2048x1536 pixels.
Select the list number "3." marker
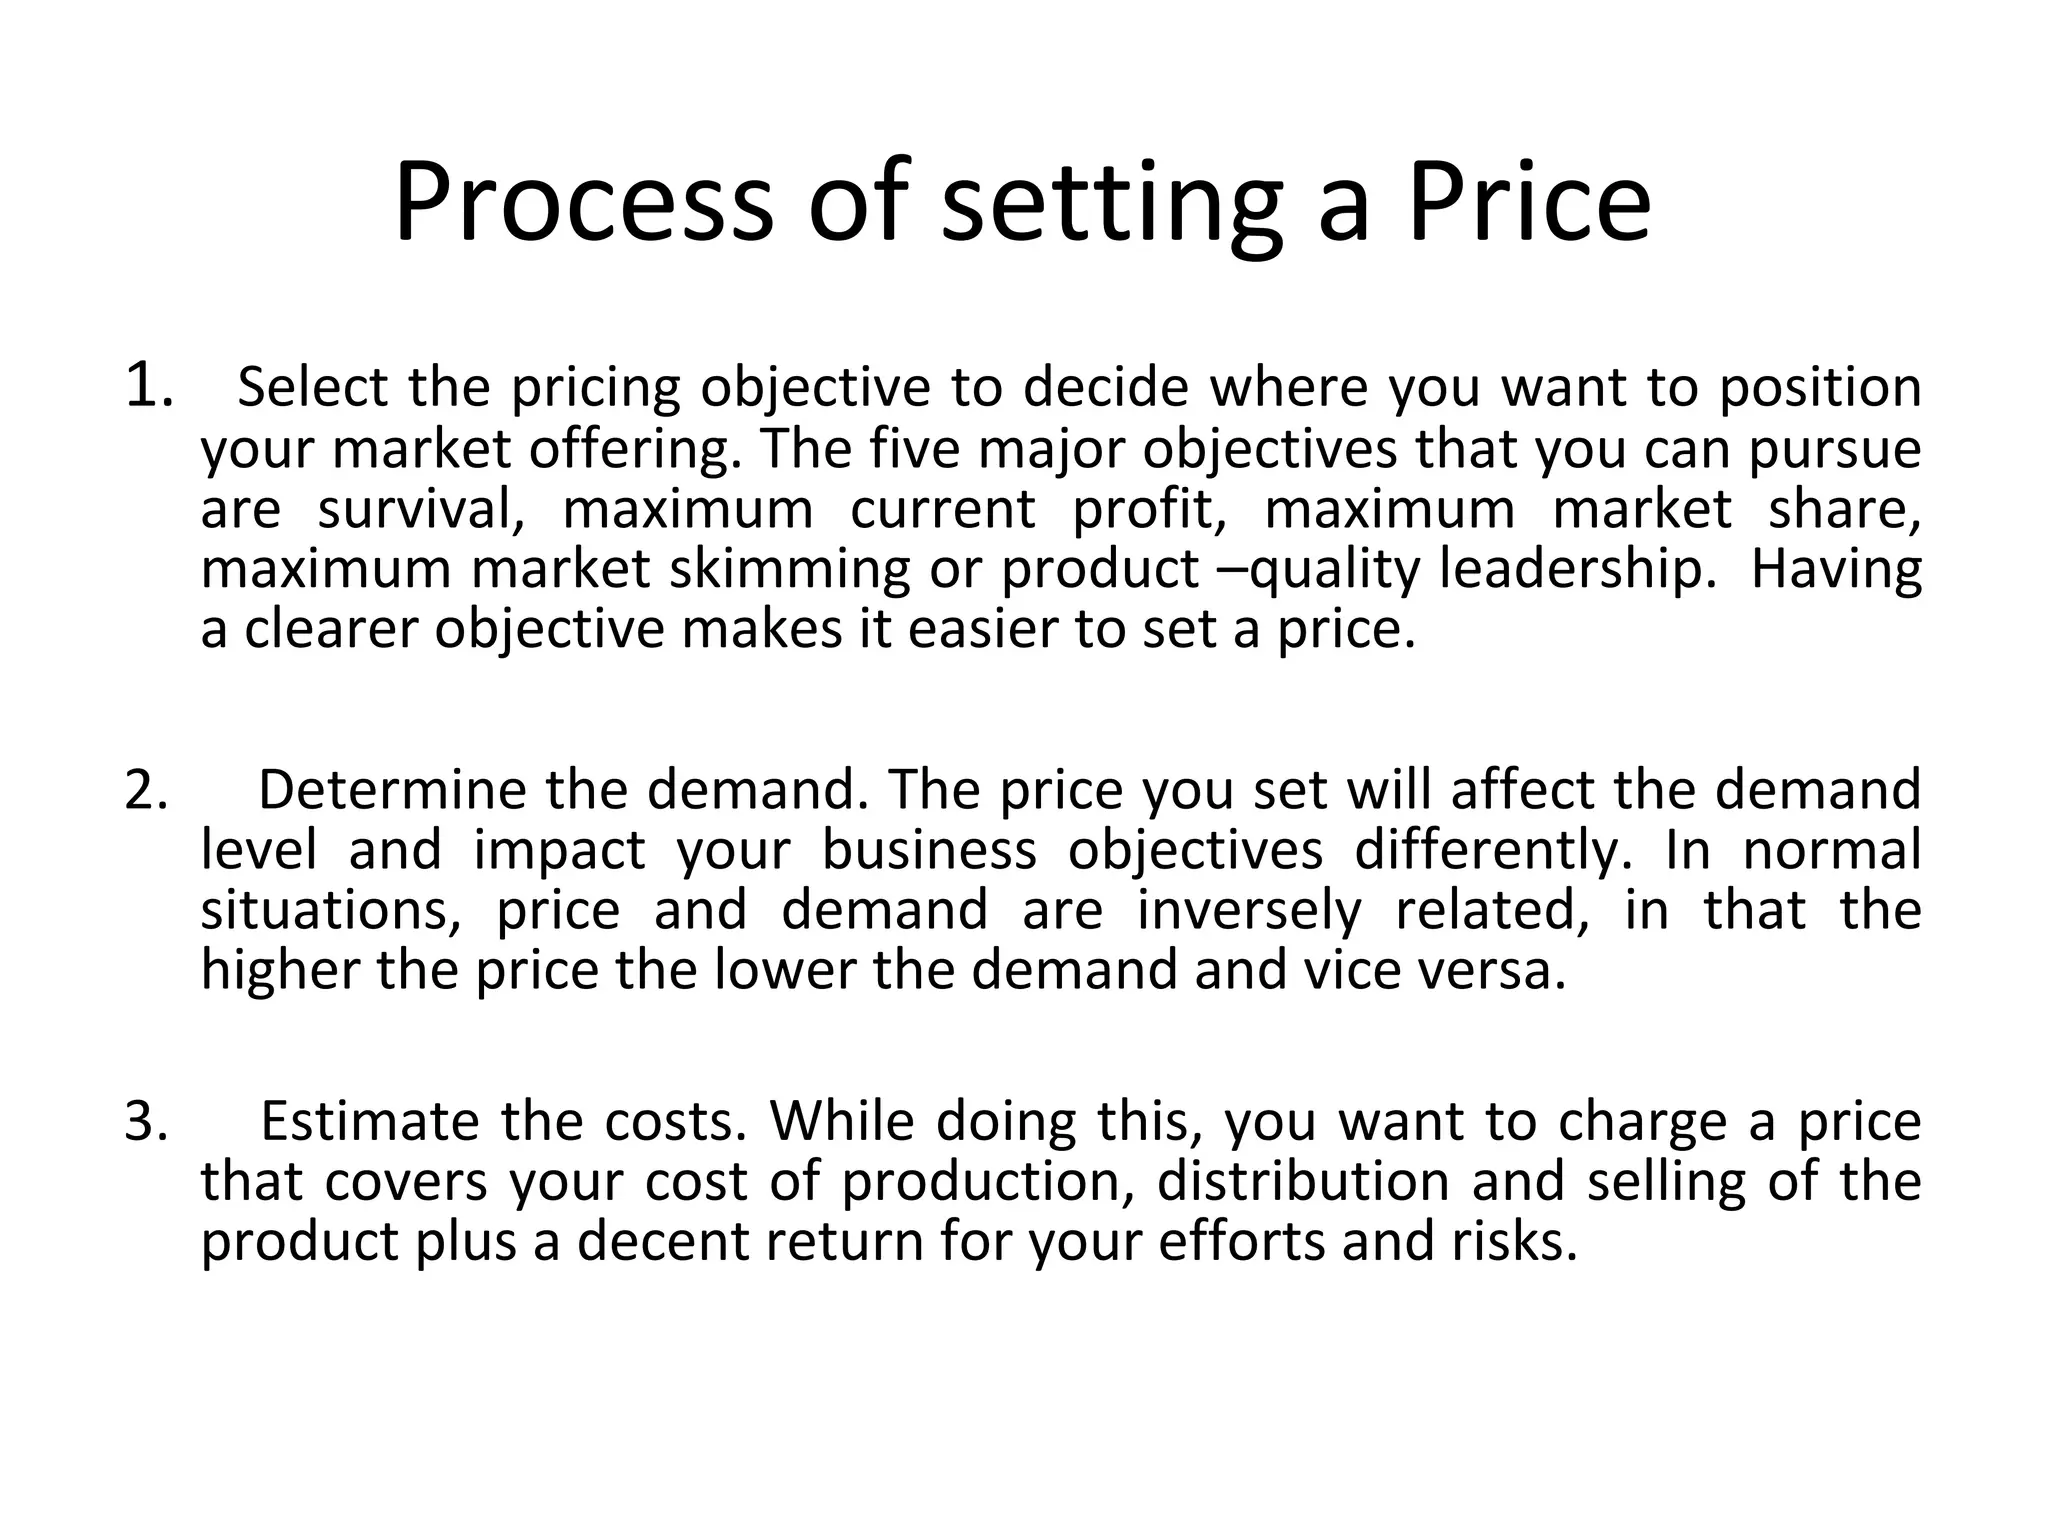coord(146,1121)
